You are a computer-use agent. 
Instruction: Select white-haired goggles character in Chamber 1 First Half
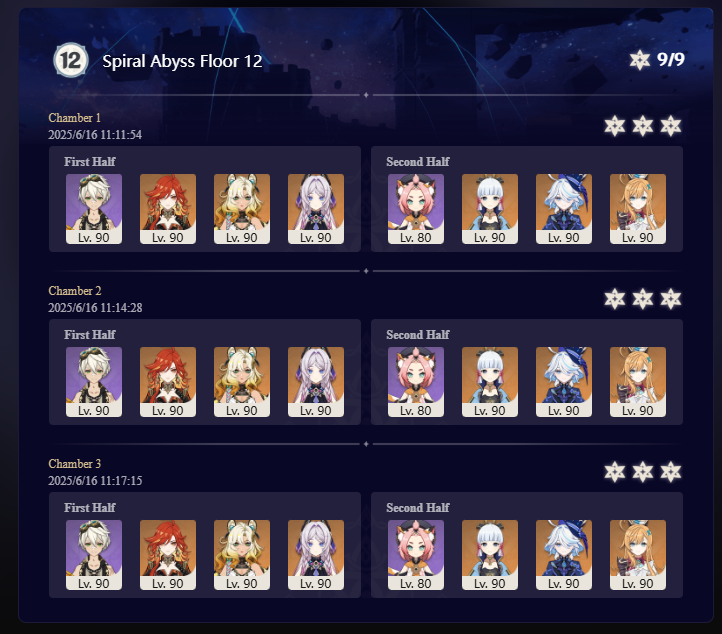[x=94, y=209]
